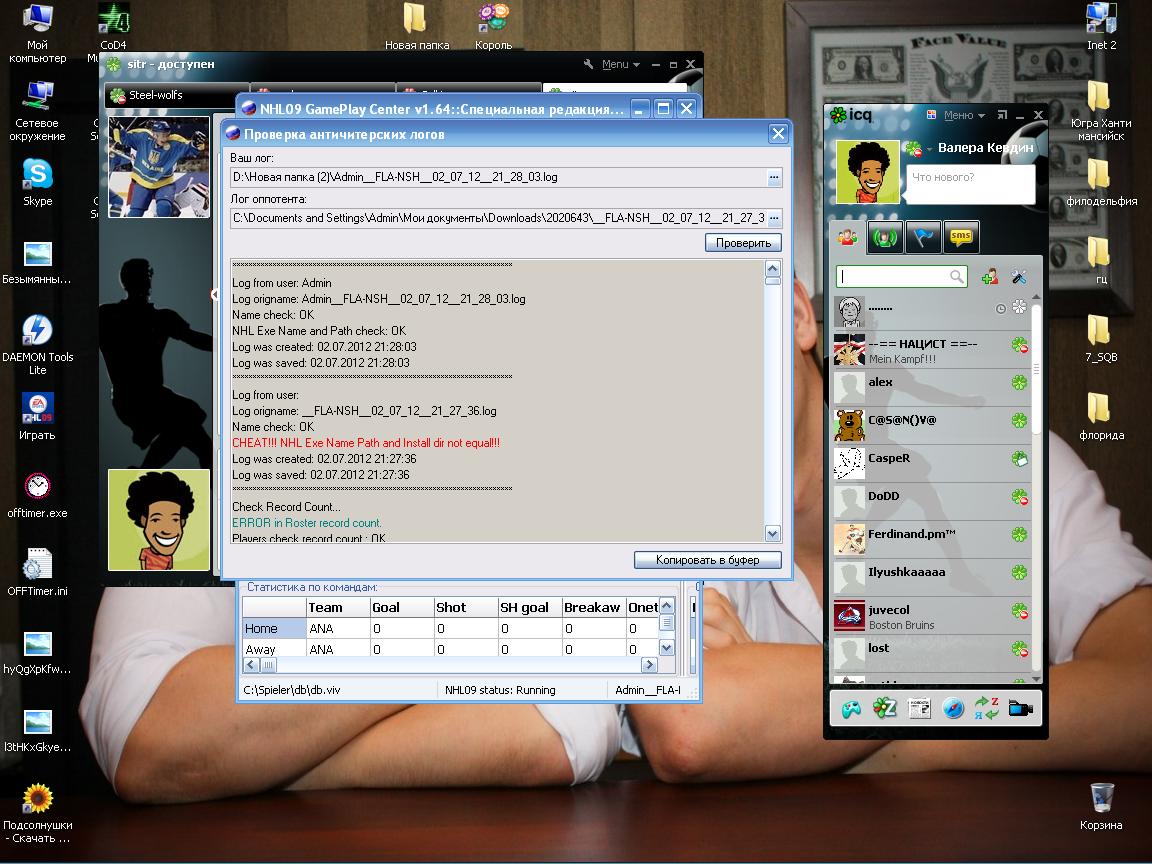Open the ICQ translator arrows icon
Screen dimensions: 1152x864
(987, 709)
